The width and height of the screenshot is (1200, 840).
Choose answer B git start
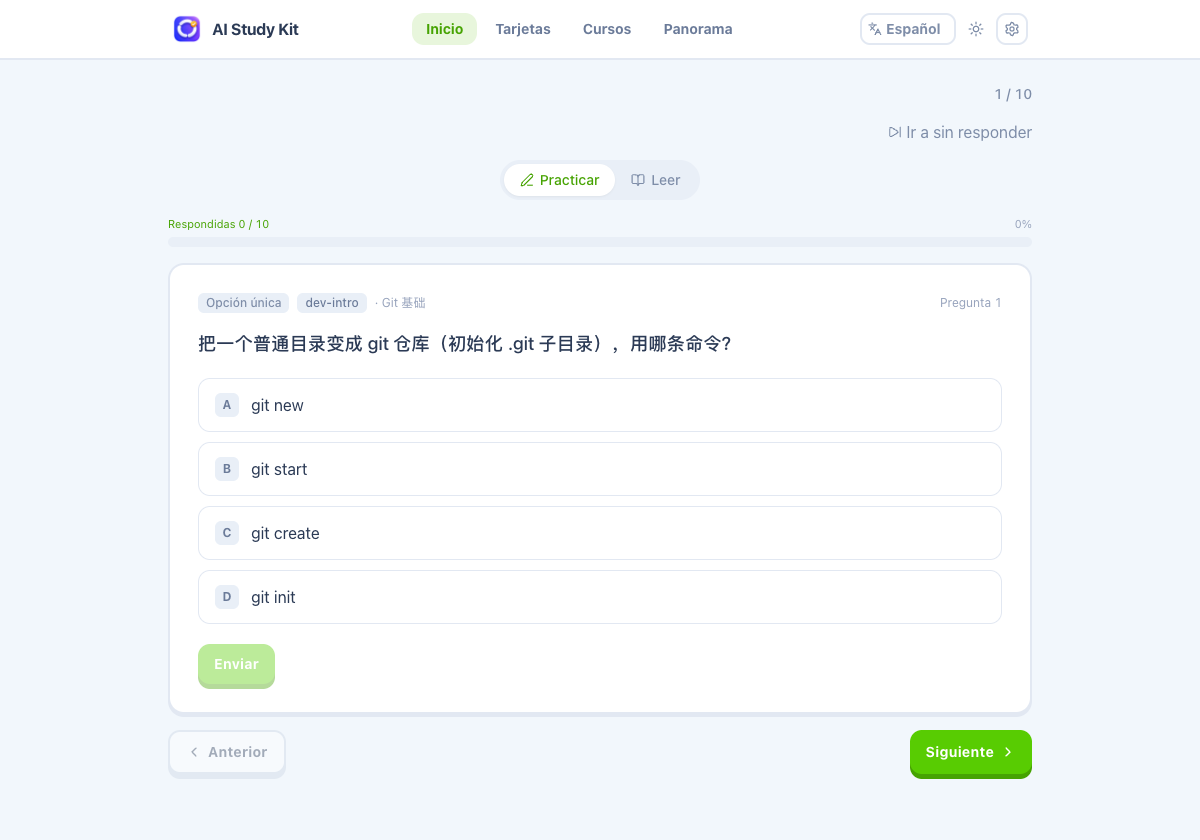click(x=600, y=469)
